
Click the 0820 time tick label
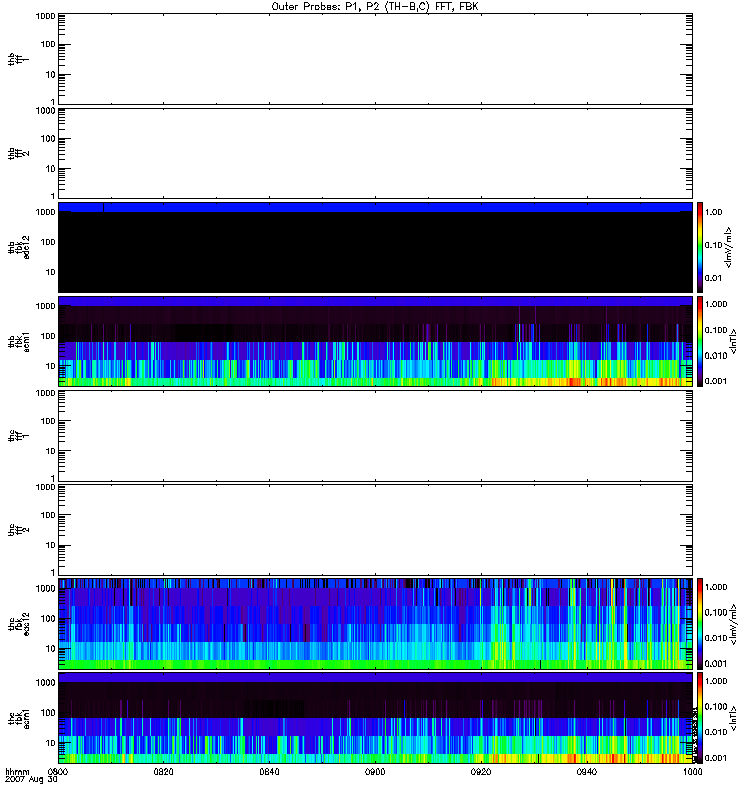click(164, 772)
